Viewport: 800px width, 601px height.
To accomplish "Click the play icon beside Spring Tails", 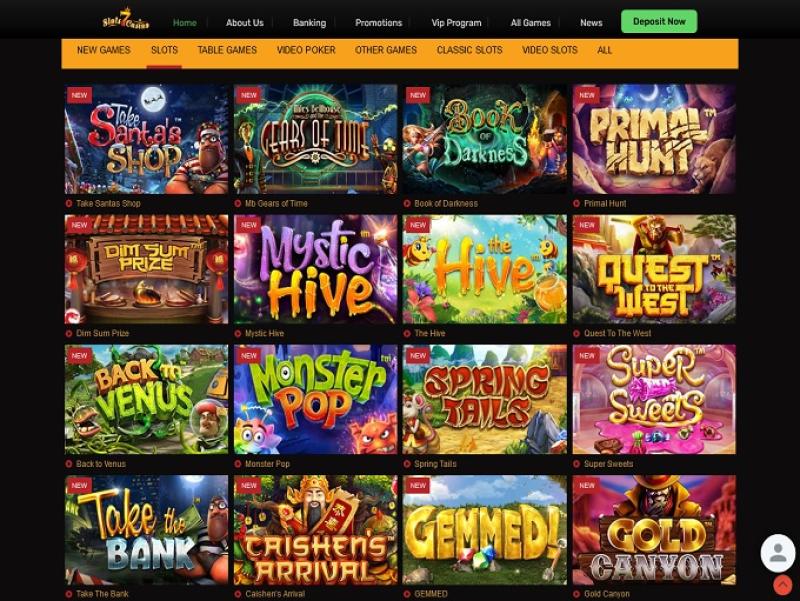I will (x=407, y=464).
